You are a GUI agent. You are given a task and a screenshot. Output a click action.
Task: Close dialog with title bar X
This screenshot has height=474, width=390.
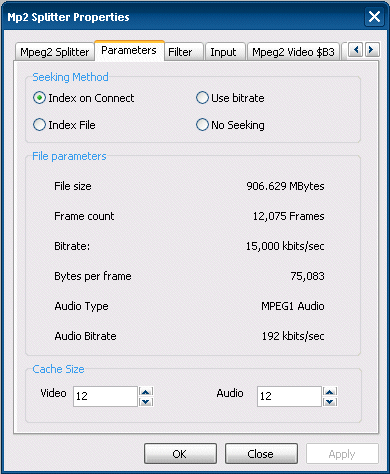[374, 16]
